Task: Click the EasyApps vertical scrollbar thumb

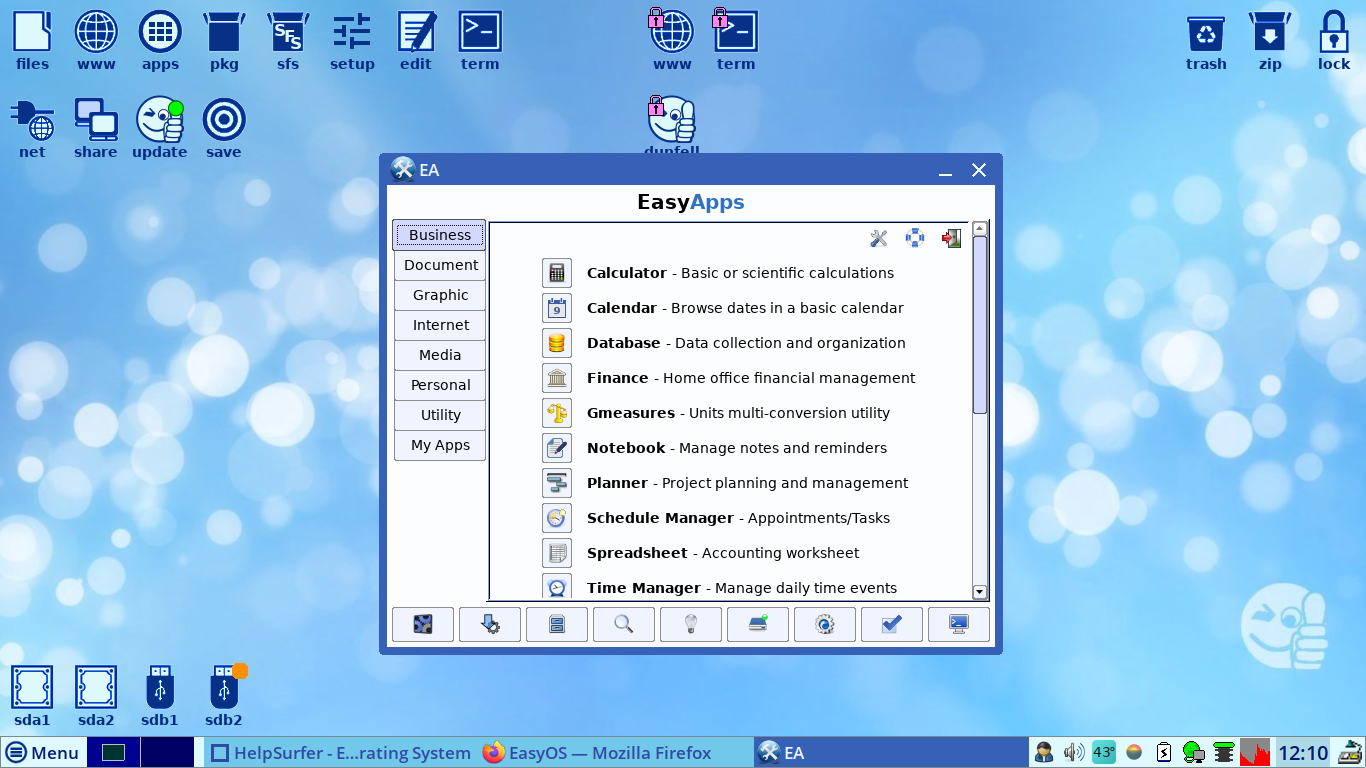Action: pos(980,325)
